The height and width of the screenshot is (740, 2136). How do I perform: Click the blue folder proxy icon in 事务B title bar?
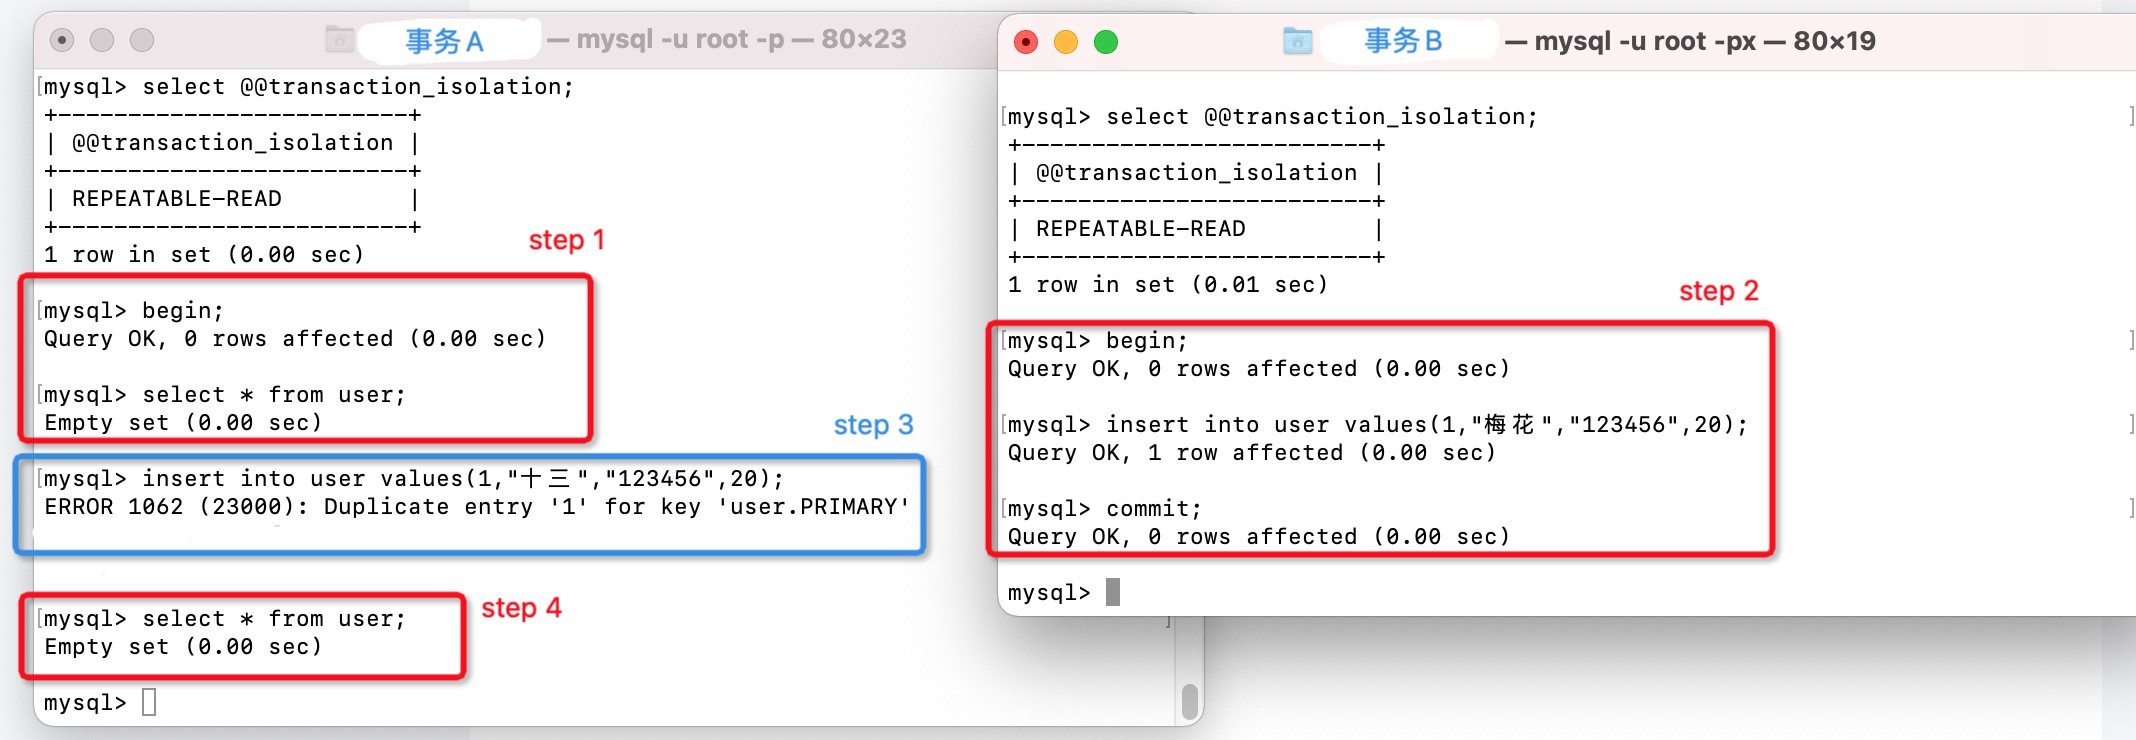coord(1297,41)
